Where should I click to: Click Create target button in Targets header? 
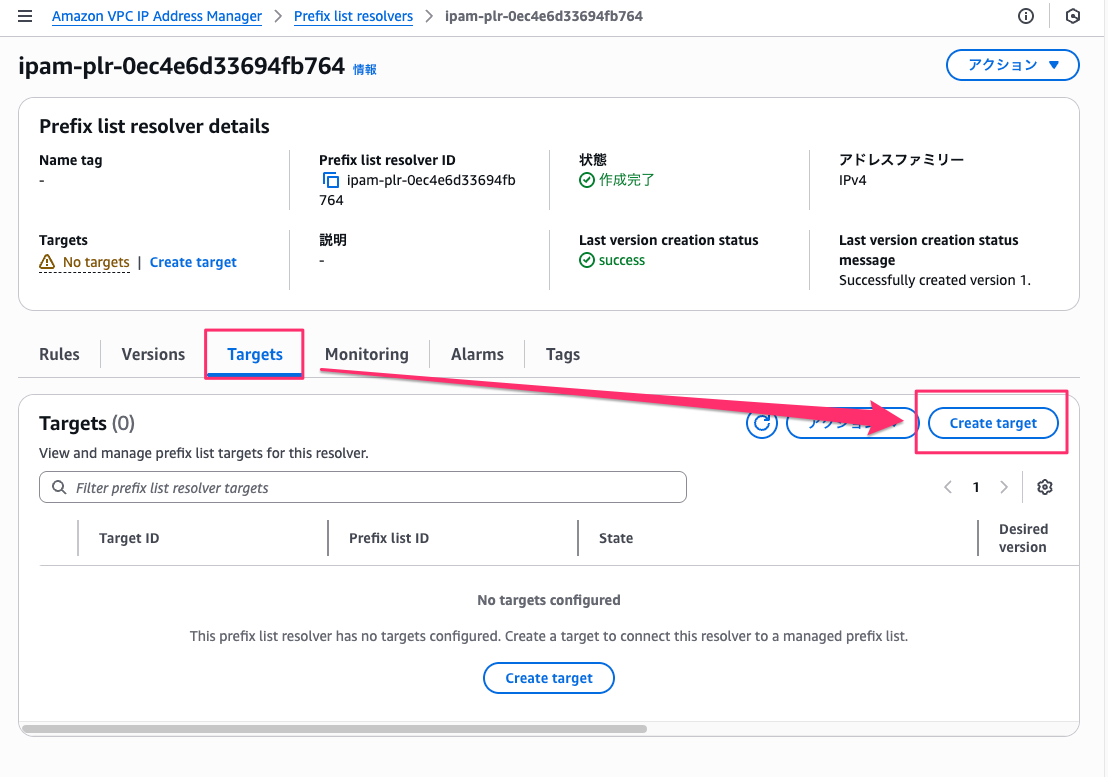(x=992, y=423)
